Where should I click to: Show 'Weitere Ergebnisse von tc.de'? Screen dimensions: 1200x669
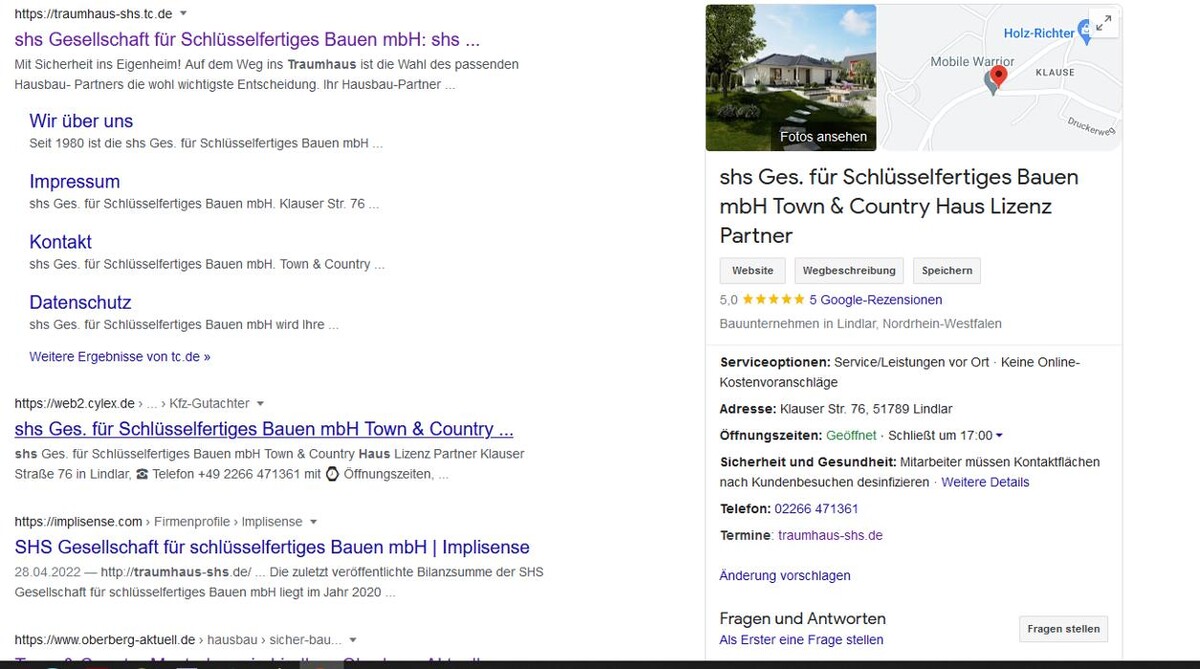[x=119, y=357]
